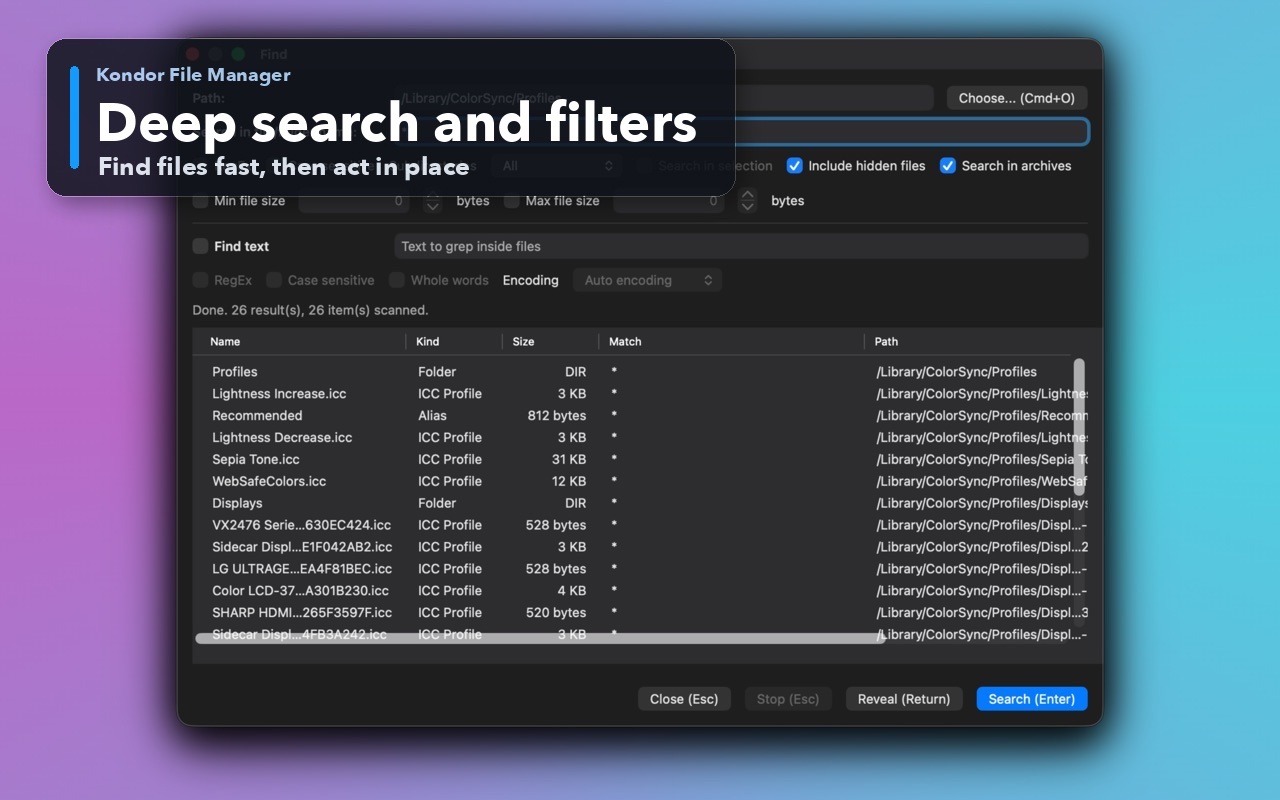Select WebSafeColors.icc result

pos(640,482)
